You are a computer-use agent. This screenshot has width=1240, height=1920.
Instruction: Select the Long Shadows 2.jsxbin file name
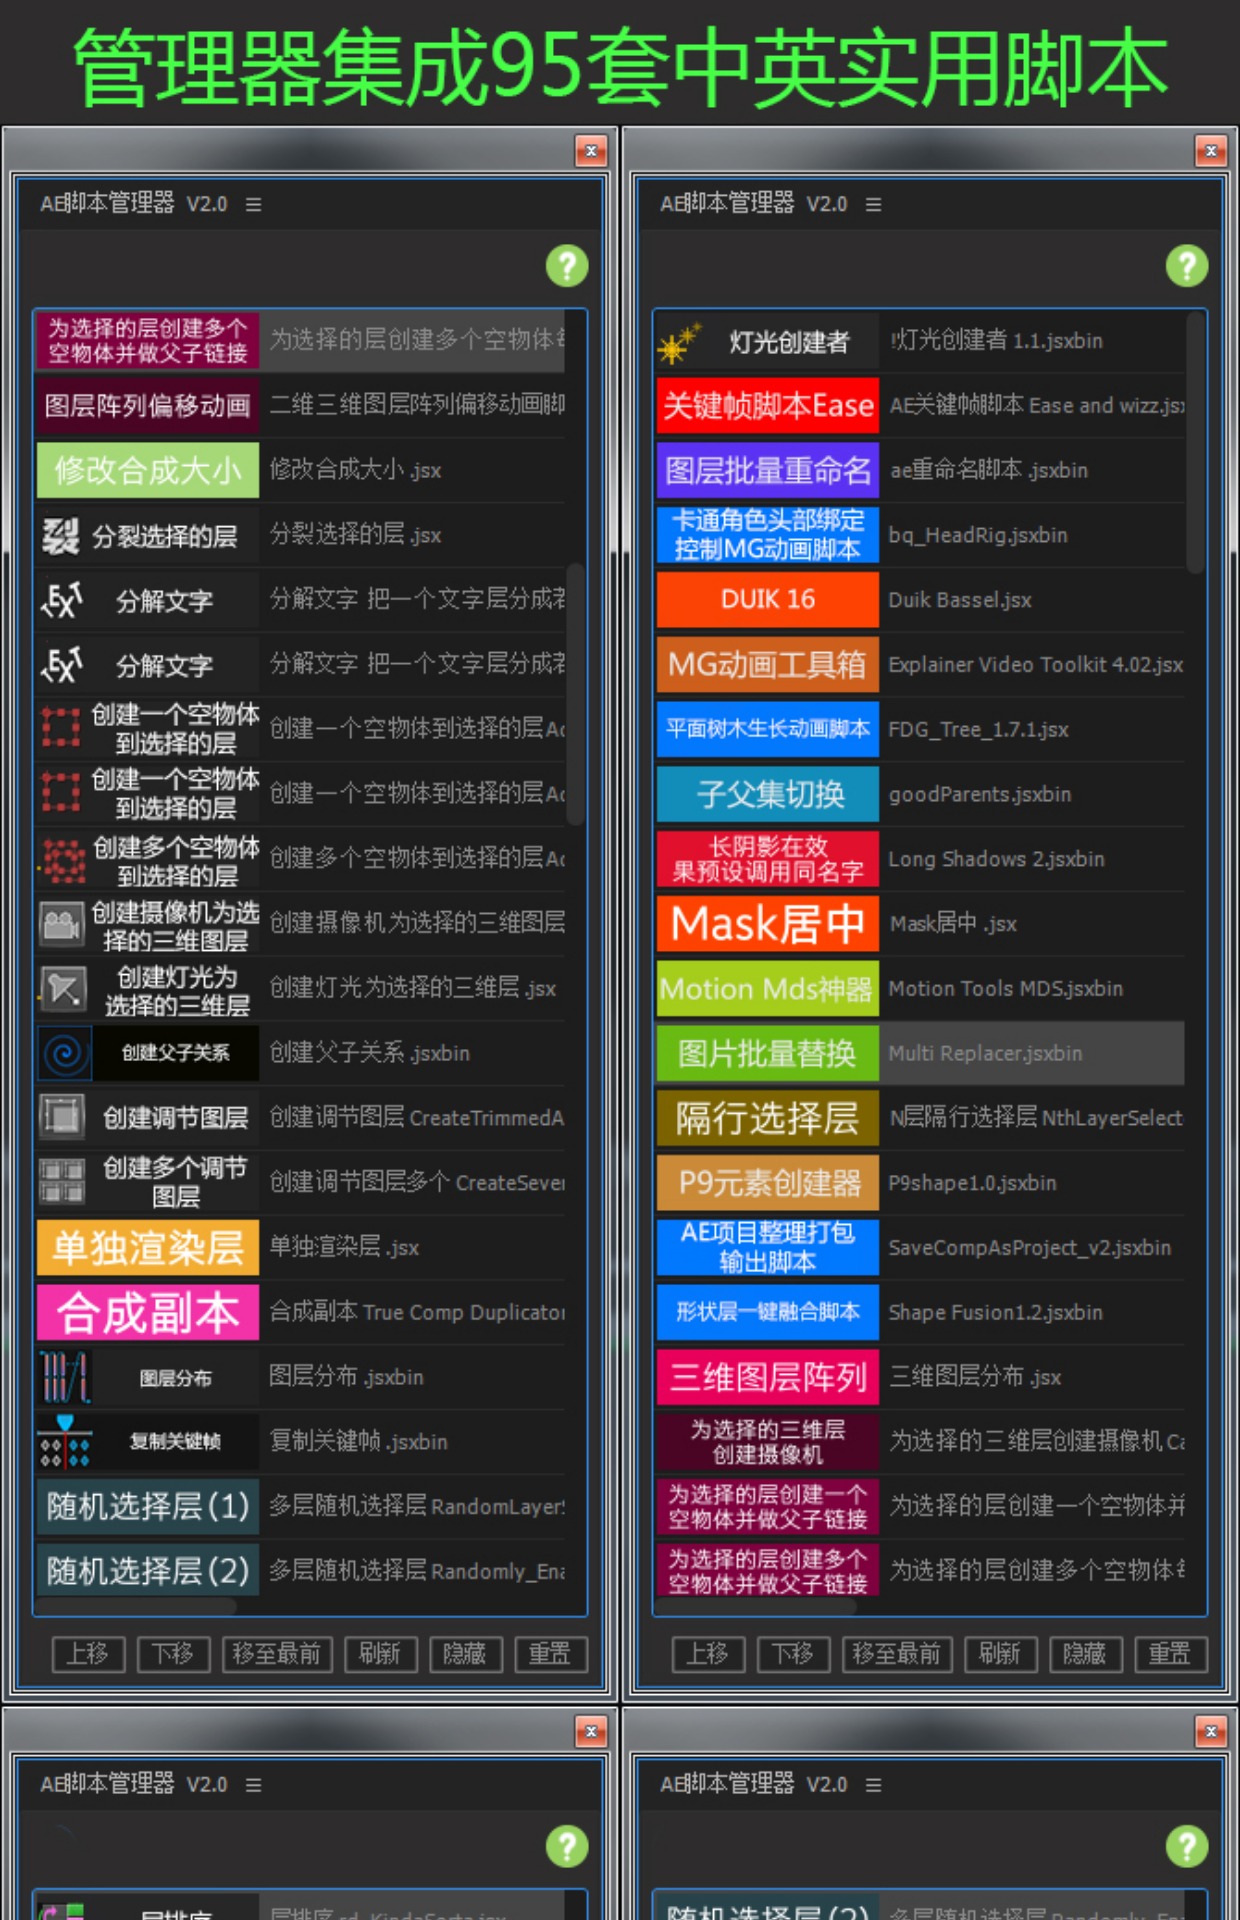(x=996, y=859)
